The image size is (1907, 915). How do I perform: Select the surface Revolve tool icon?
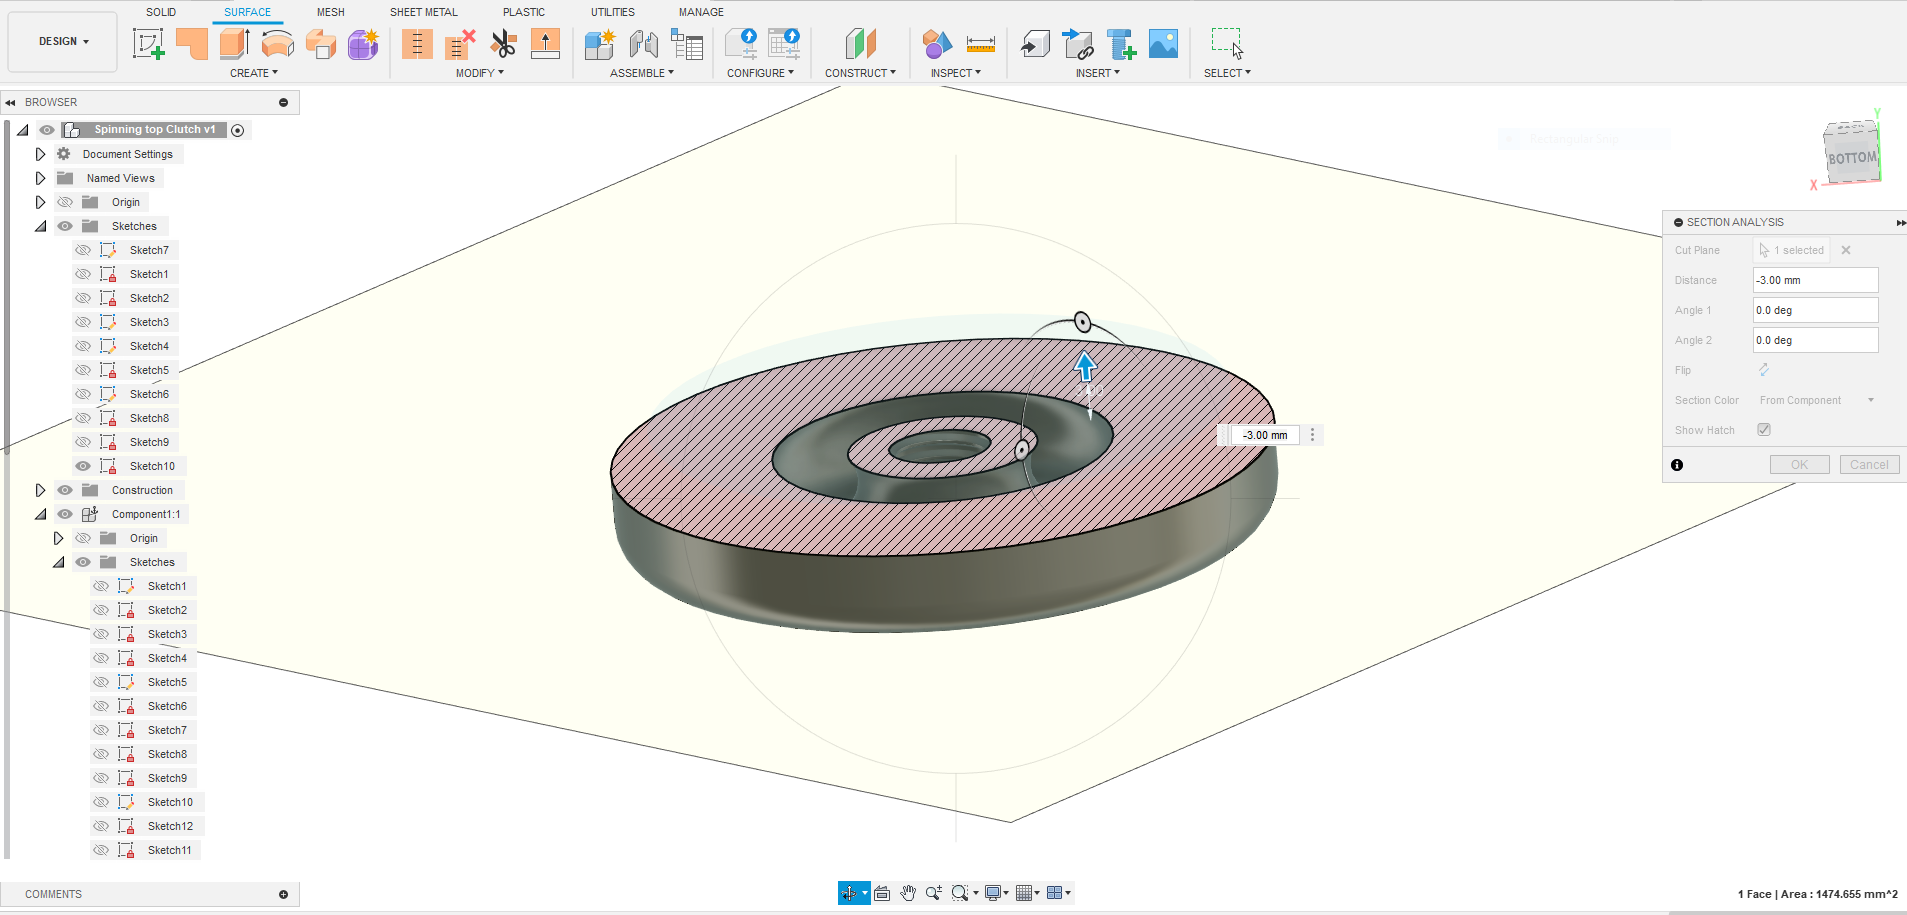click(x=277, y=44)
